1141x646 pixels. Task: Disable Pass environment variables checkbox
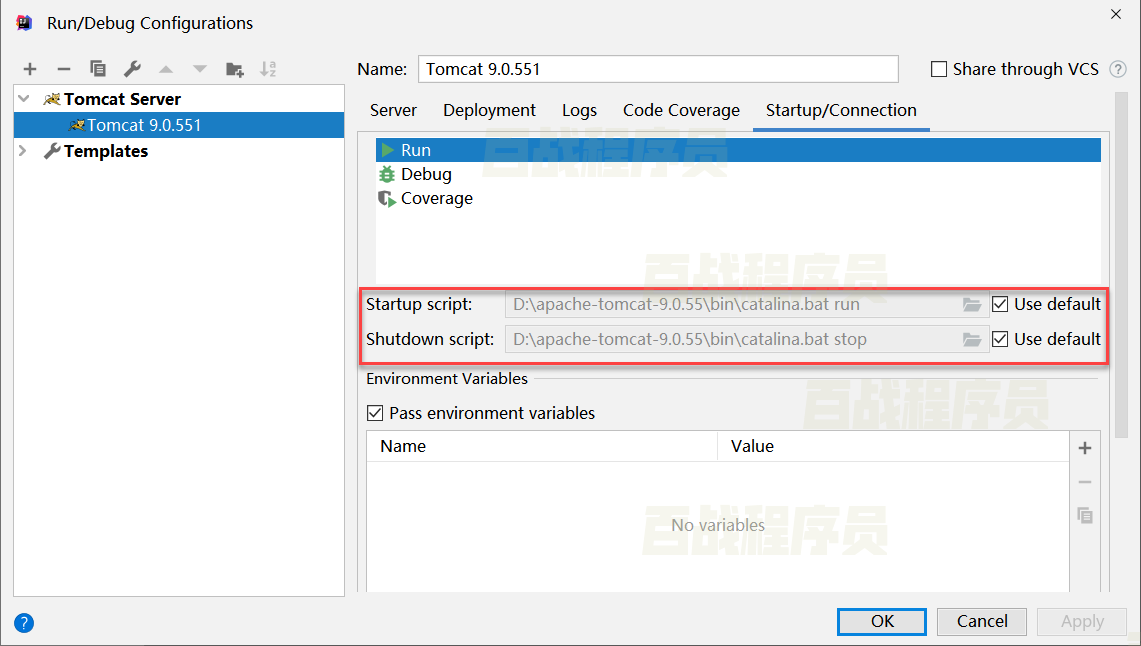pyautogui.click(x=375, y=413)
